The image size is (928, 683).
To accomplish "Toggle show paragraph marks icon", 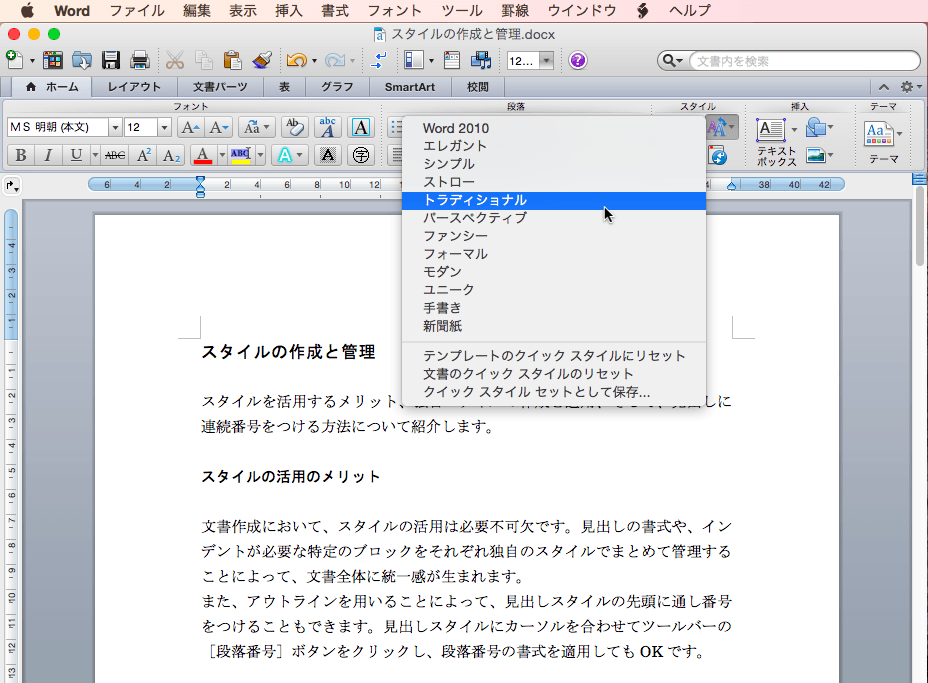I will 378,60.
